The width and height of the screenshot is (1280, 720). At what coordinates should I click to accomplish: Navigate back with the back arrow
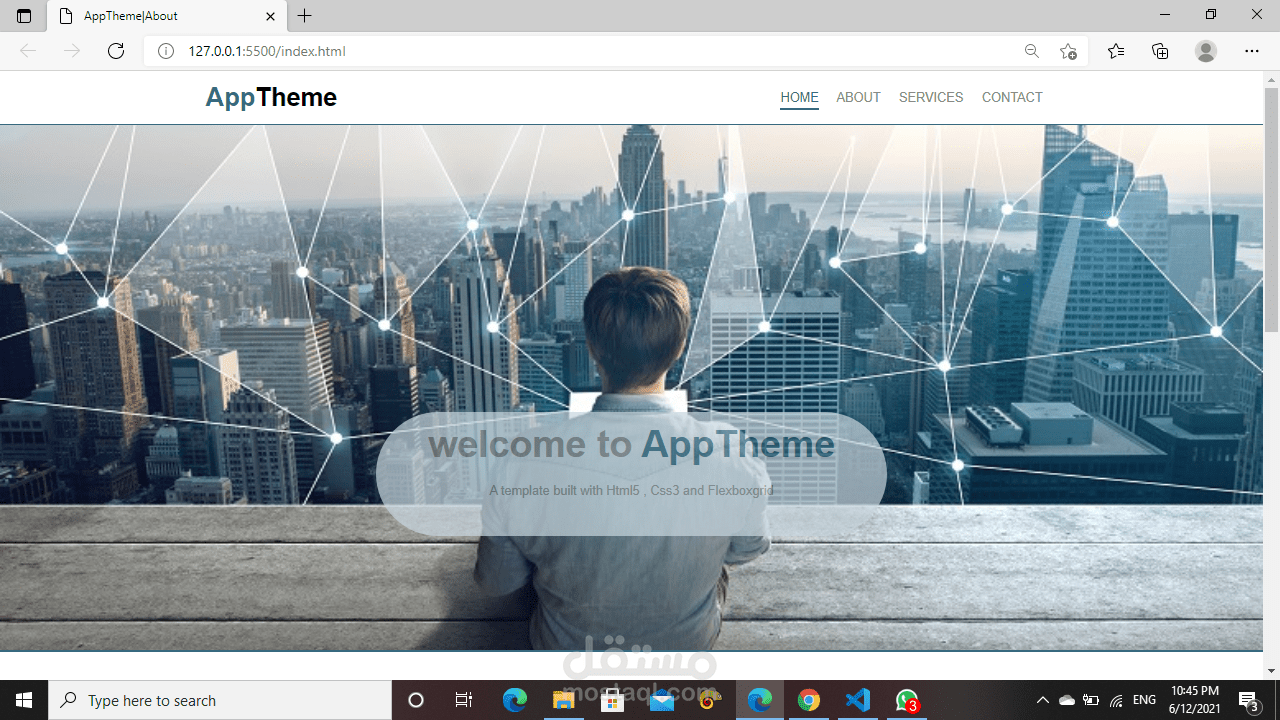click(27, 50)
